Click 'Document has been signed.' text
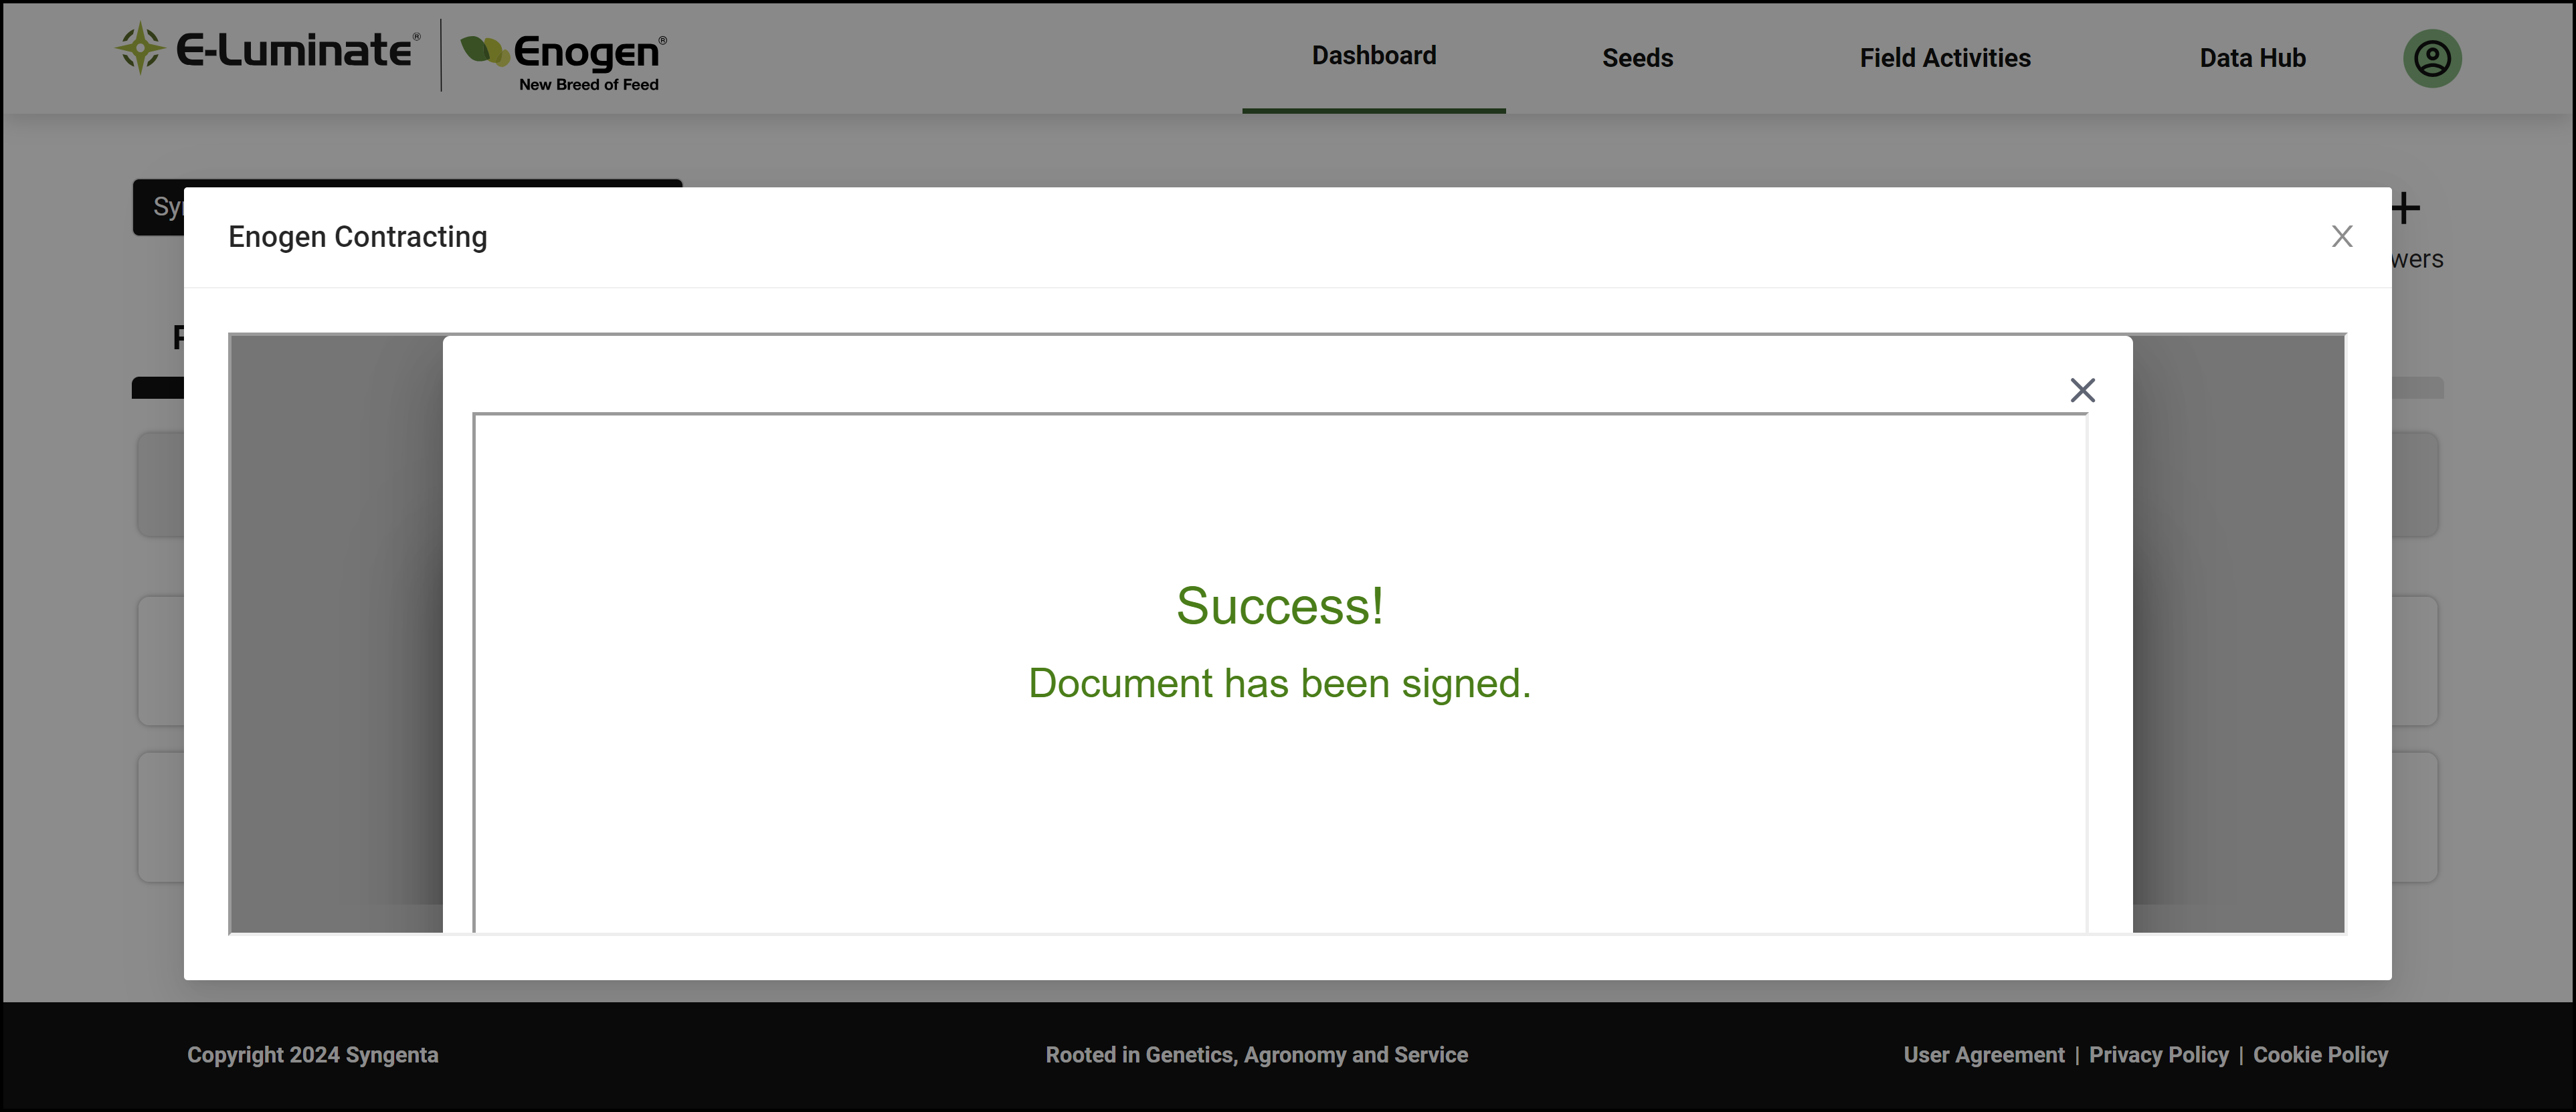This screenshot has width=2576, height=1112. point(1279,684)
